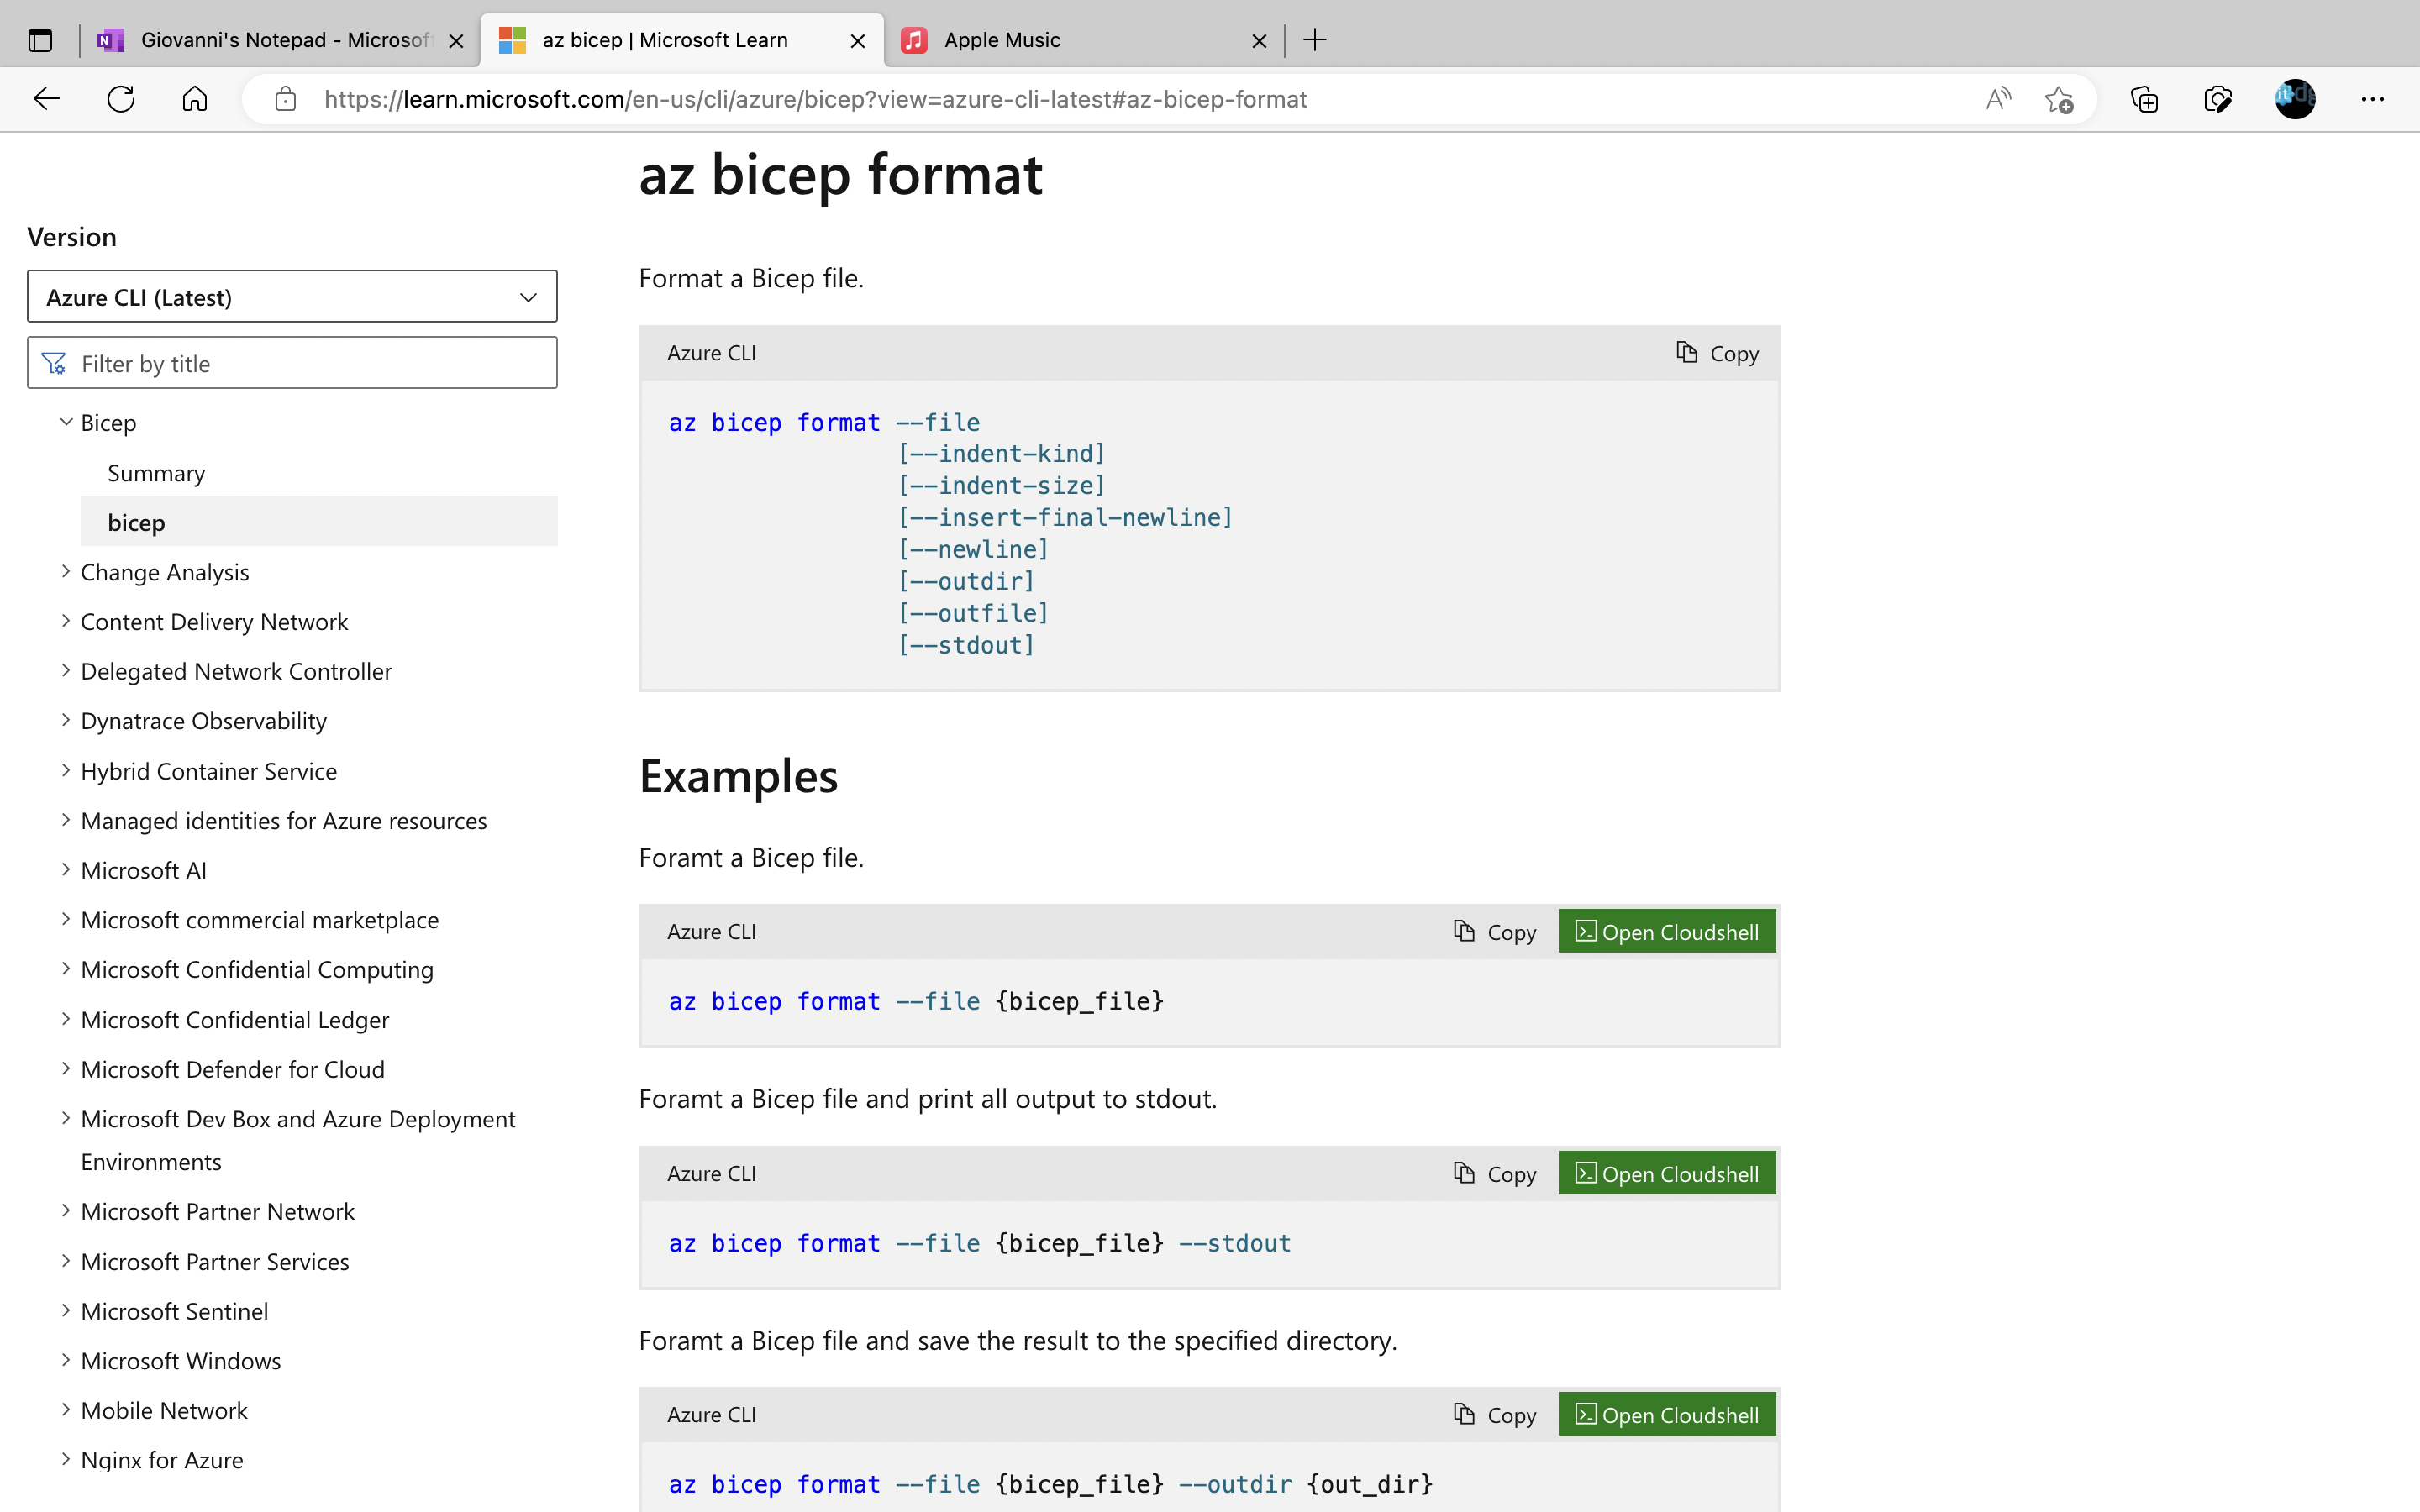Screen dimensions: 2420x1512
Task: Click the Read aloud icon
Action: click(x=1997, y=99)
